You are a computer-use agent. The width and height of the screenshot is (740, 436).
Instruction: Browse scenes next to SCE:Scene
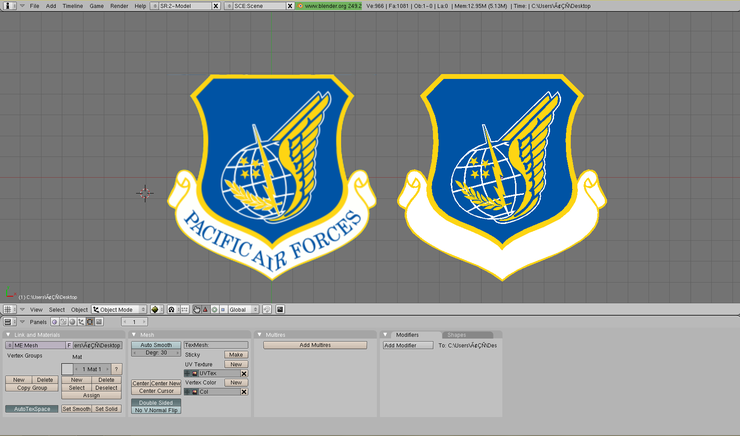(228, 6)
